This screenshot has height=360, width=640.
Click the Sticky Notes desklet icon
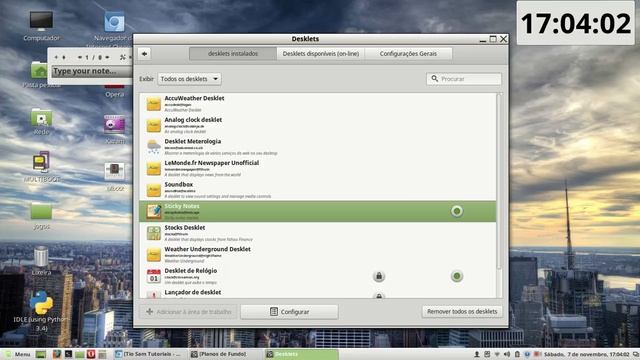click(153, 211)
